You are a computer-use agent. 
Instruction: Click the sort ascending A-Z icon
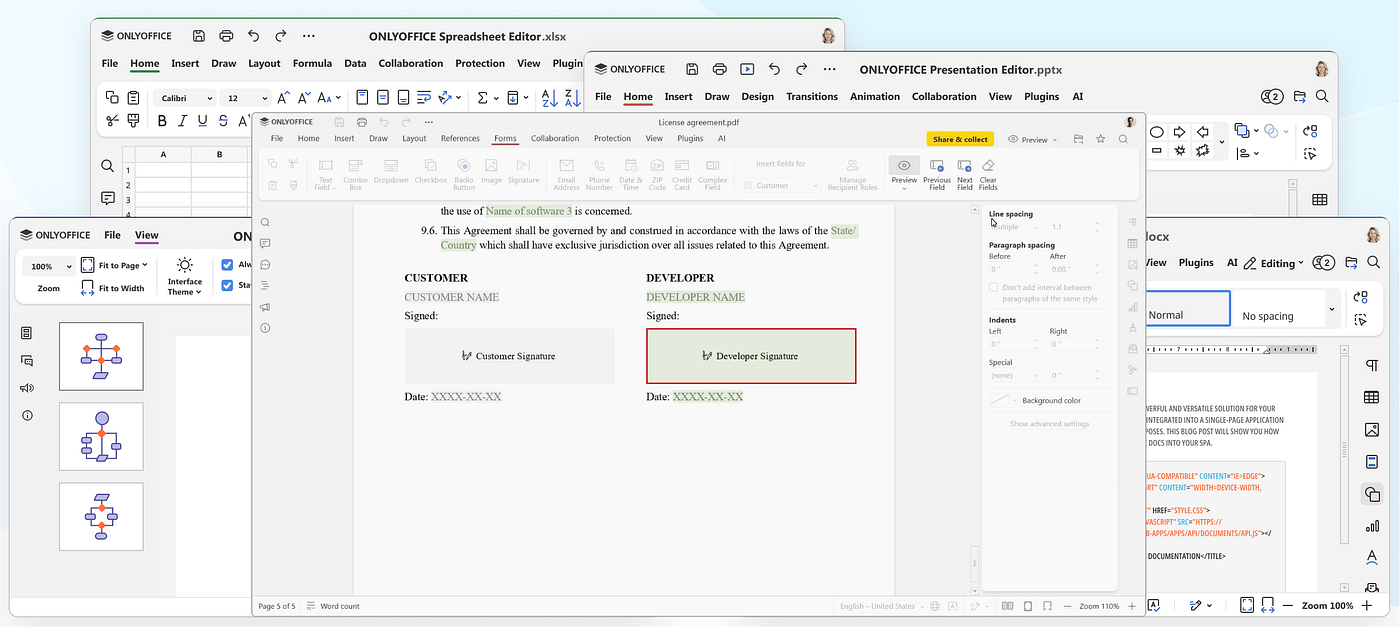coord(549,98)
